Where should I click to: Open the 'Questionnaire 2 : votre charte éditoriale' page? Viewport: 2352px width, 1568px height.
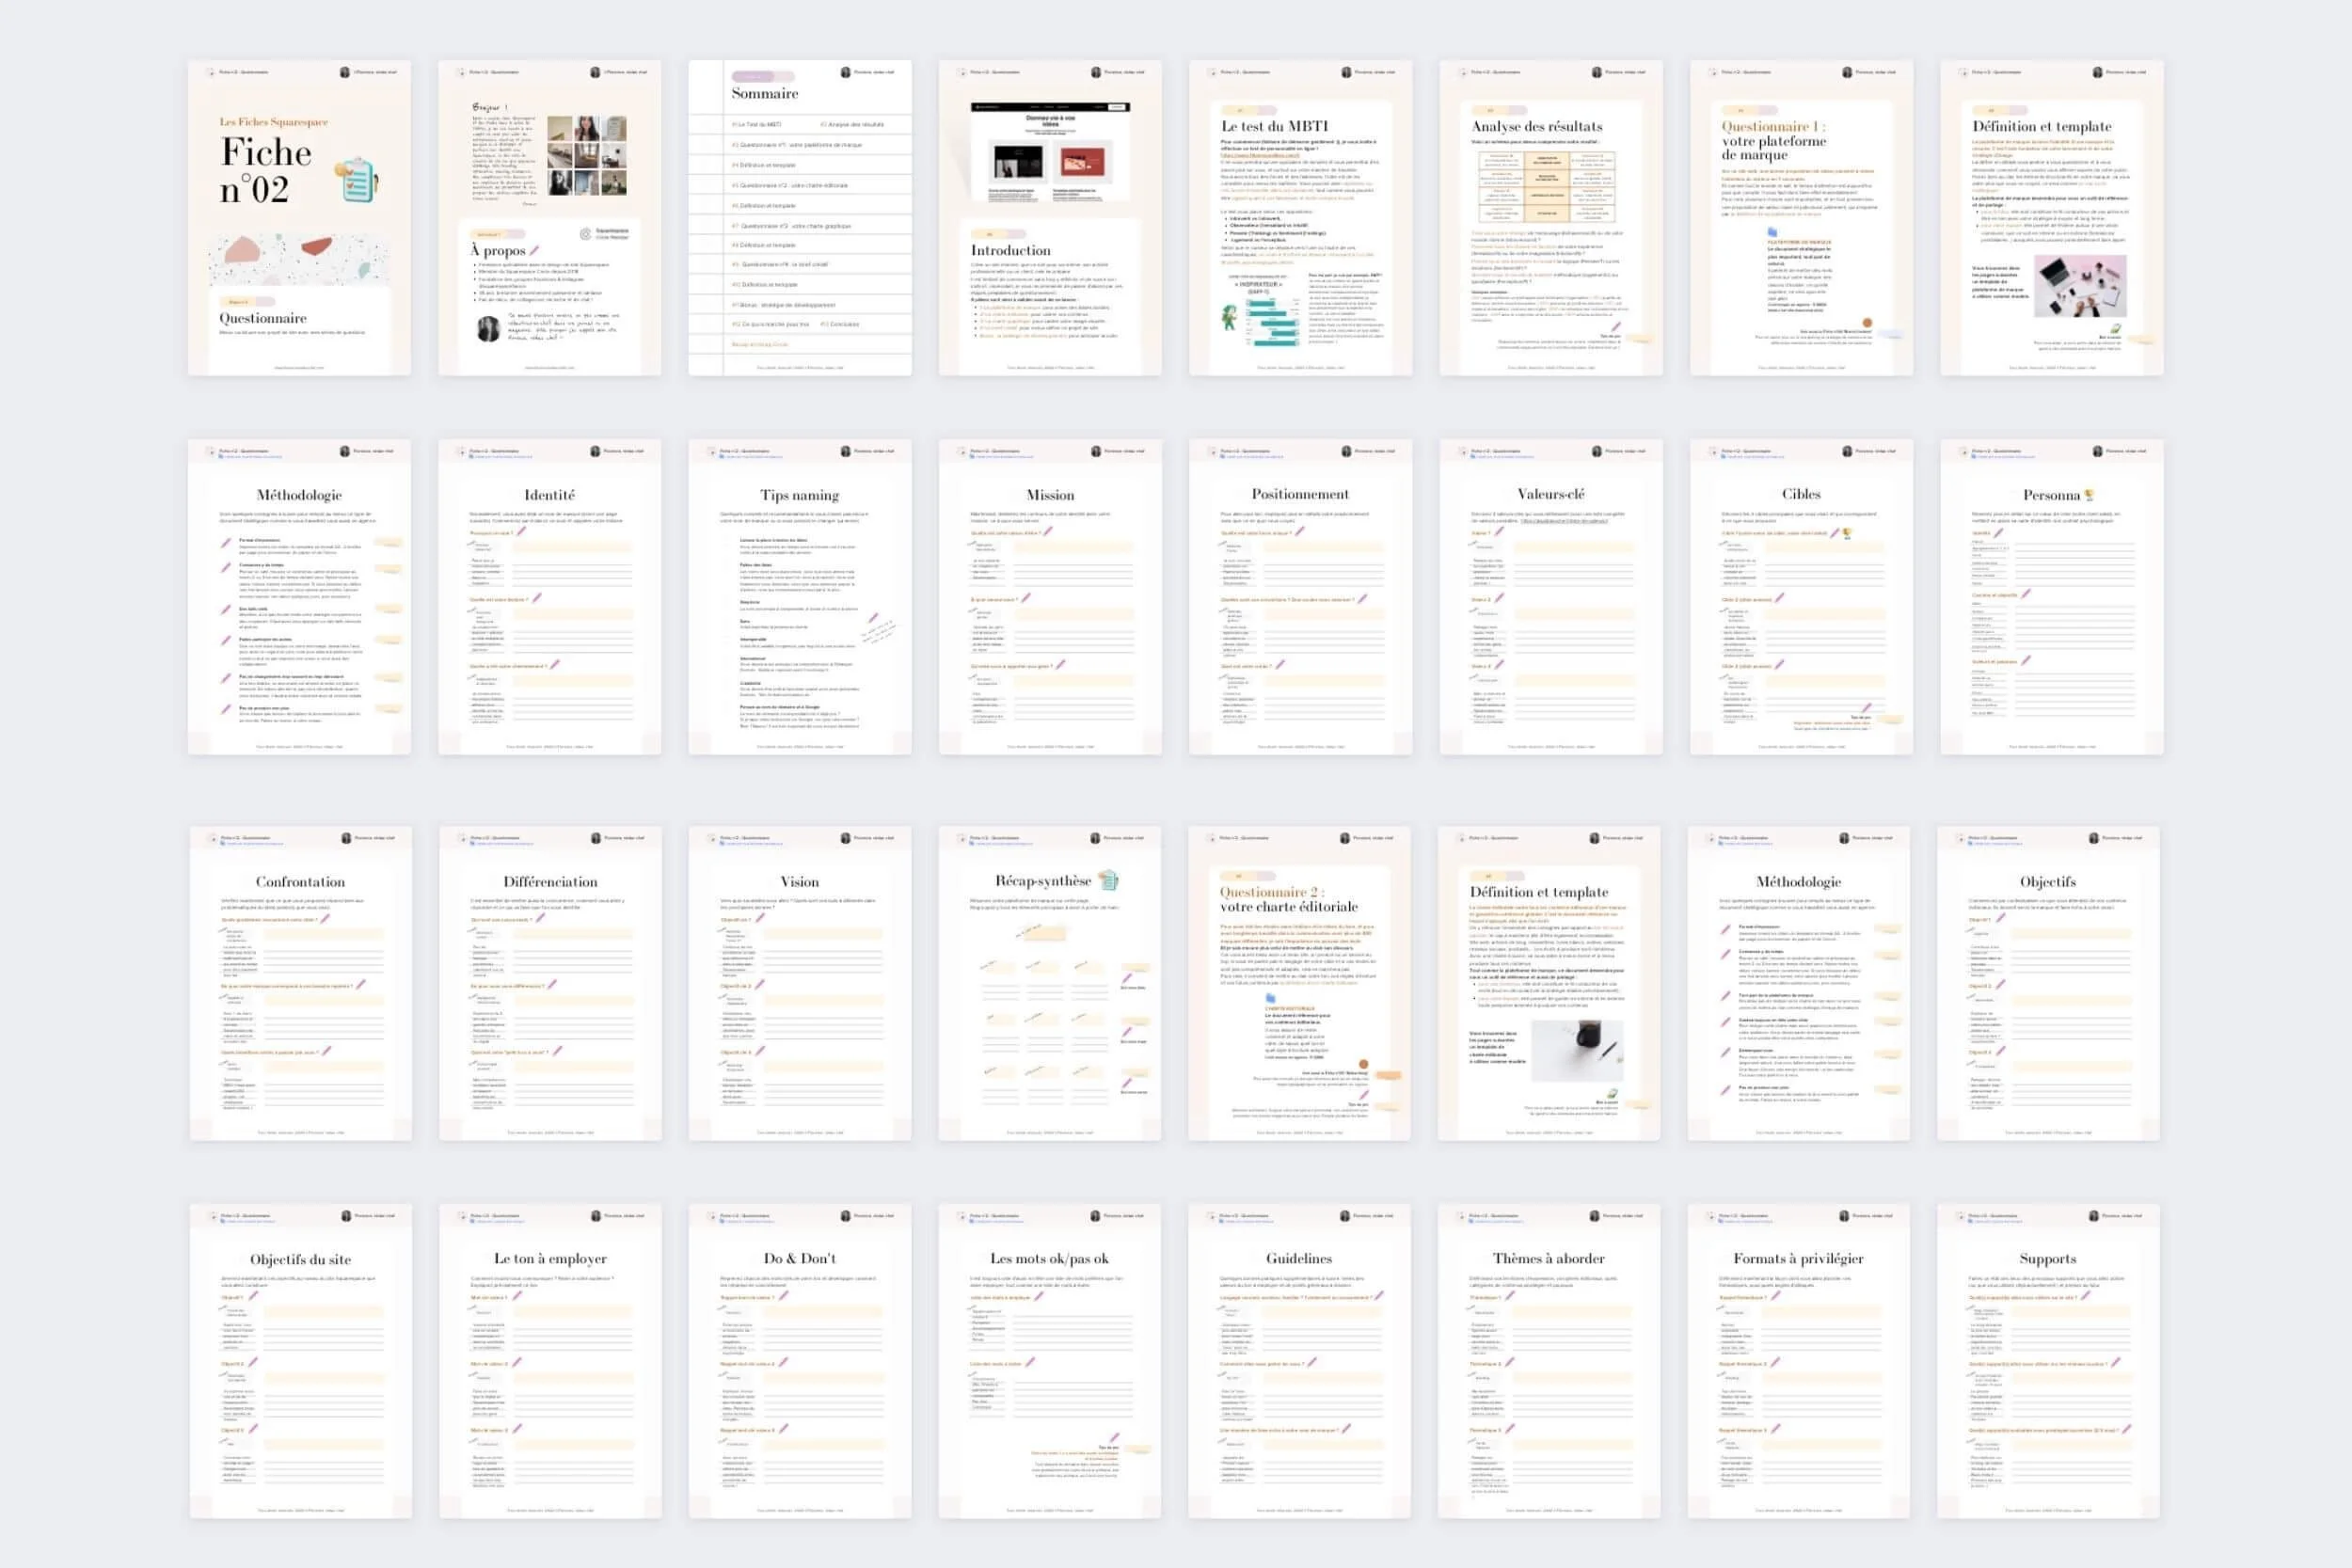tap(1299, 983)
